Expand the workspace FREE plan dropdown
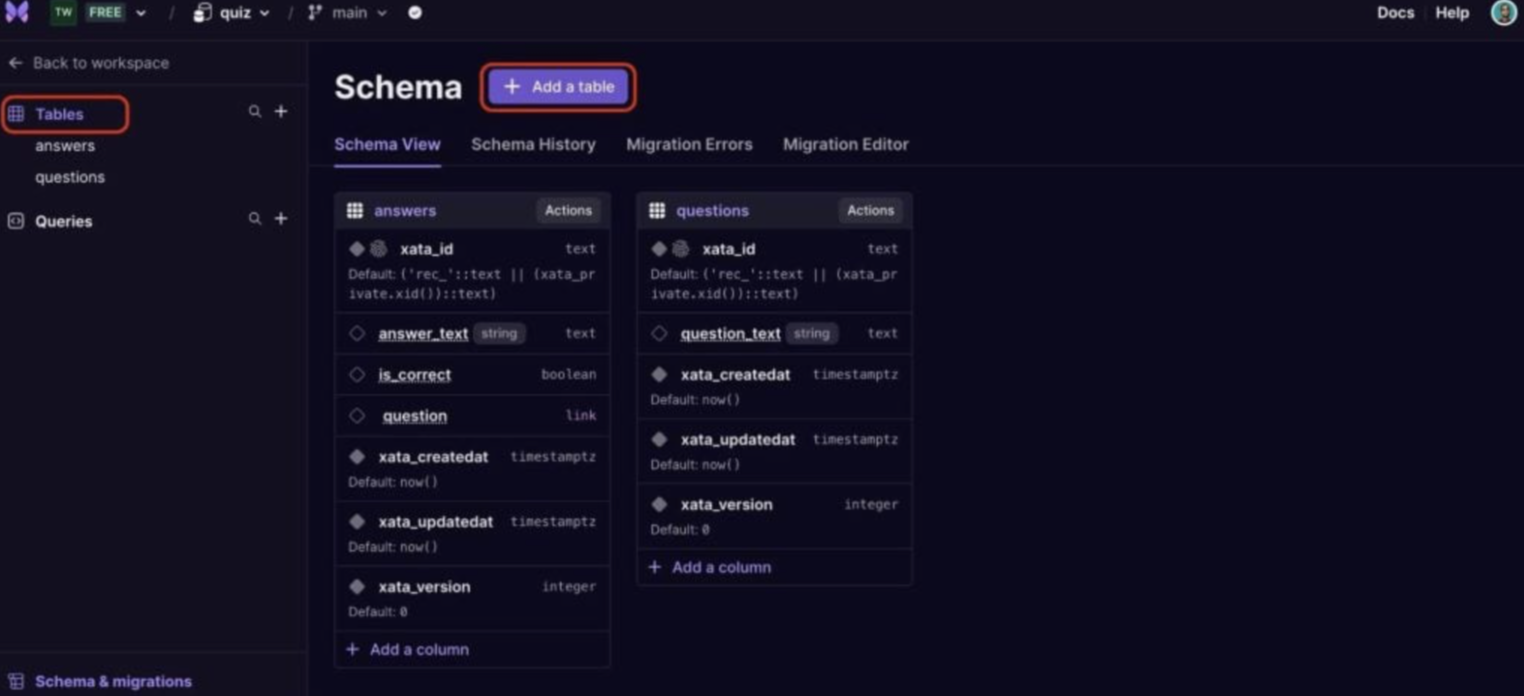The height and width of the screenshot is (696, 1524). click(140, 13)
